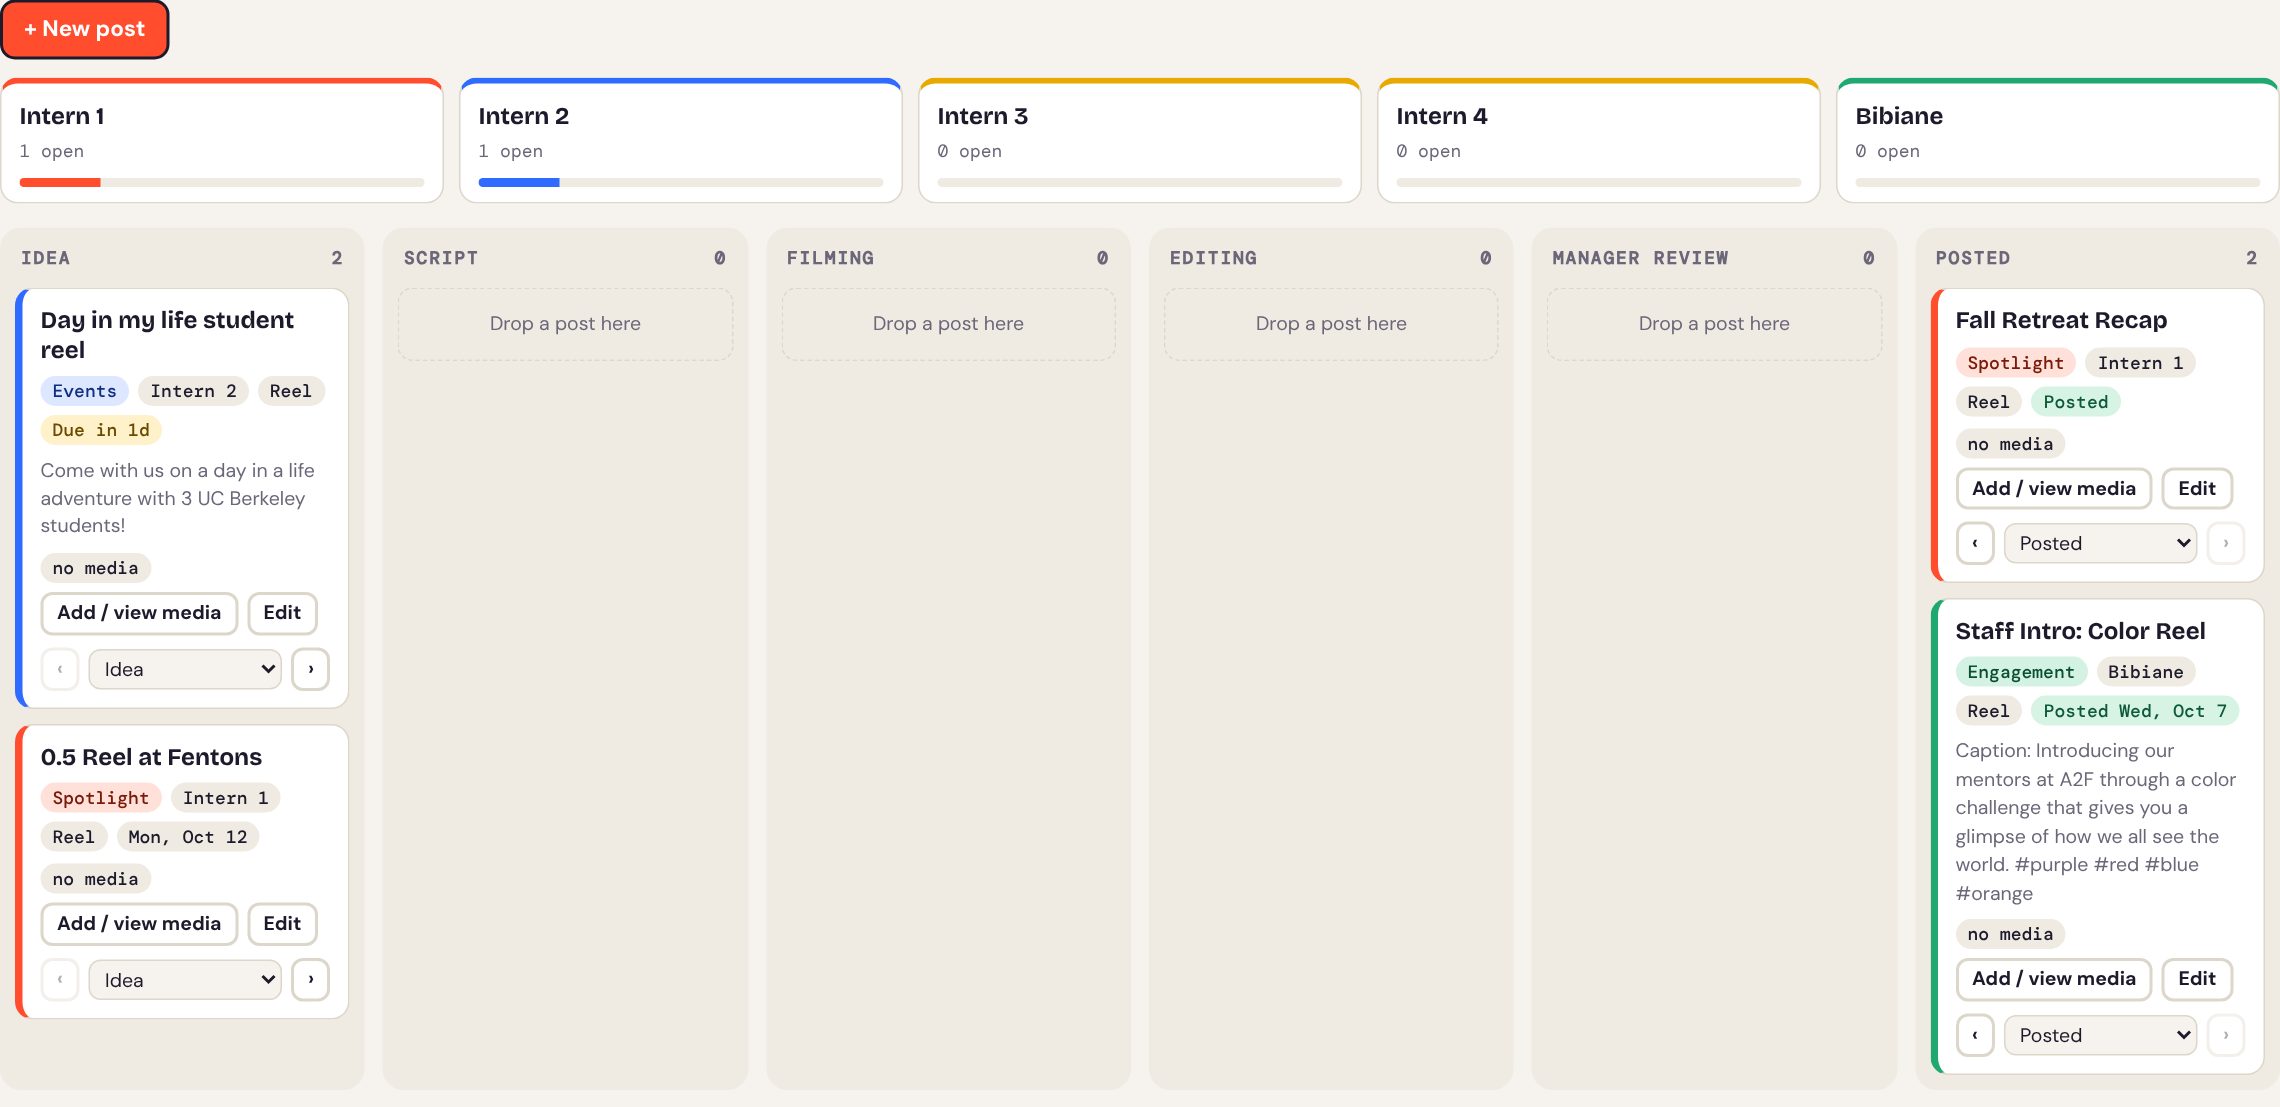Screen dimensions: 2280x1107
Task: Add media to 'Day in my life student reel'
Action: coord(139,613)
